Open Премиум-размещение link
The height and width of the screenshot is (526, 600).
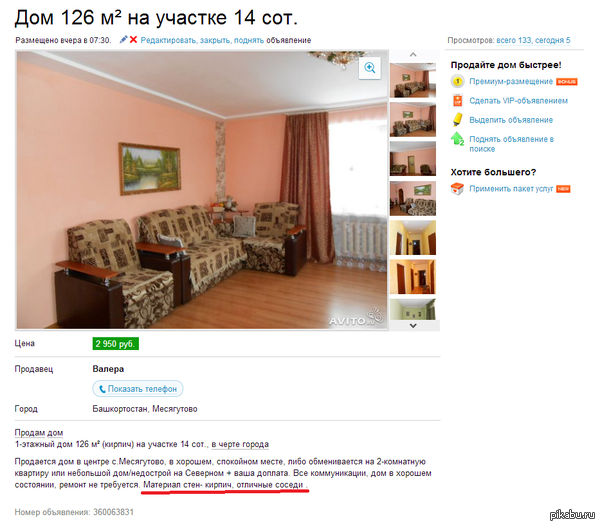tap(511, 81)
